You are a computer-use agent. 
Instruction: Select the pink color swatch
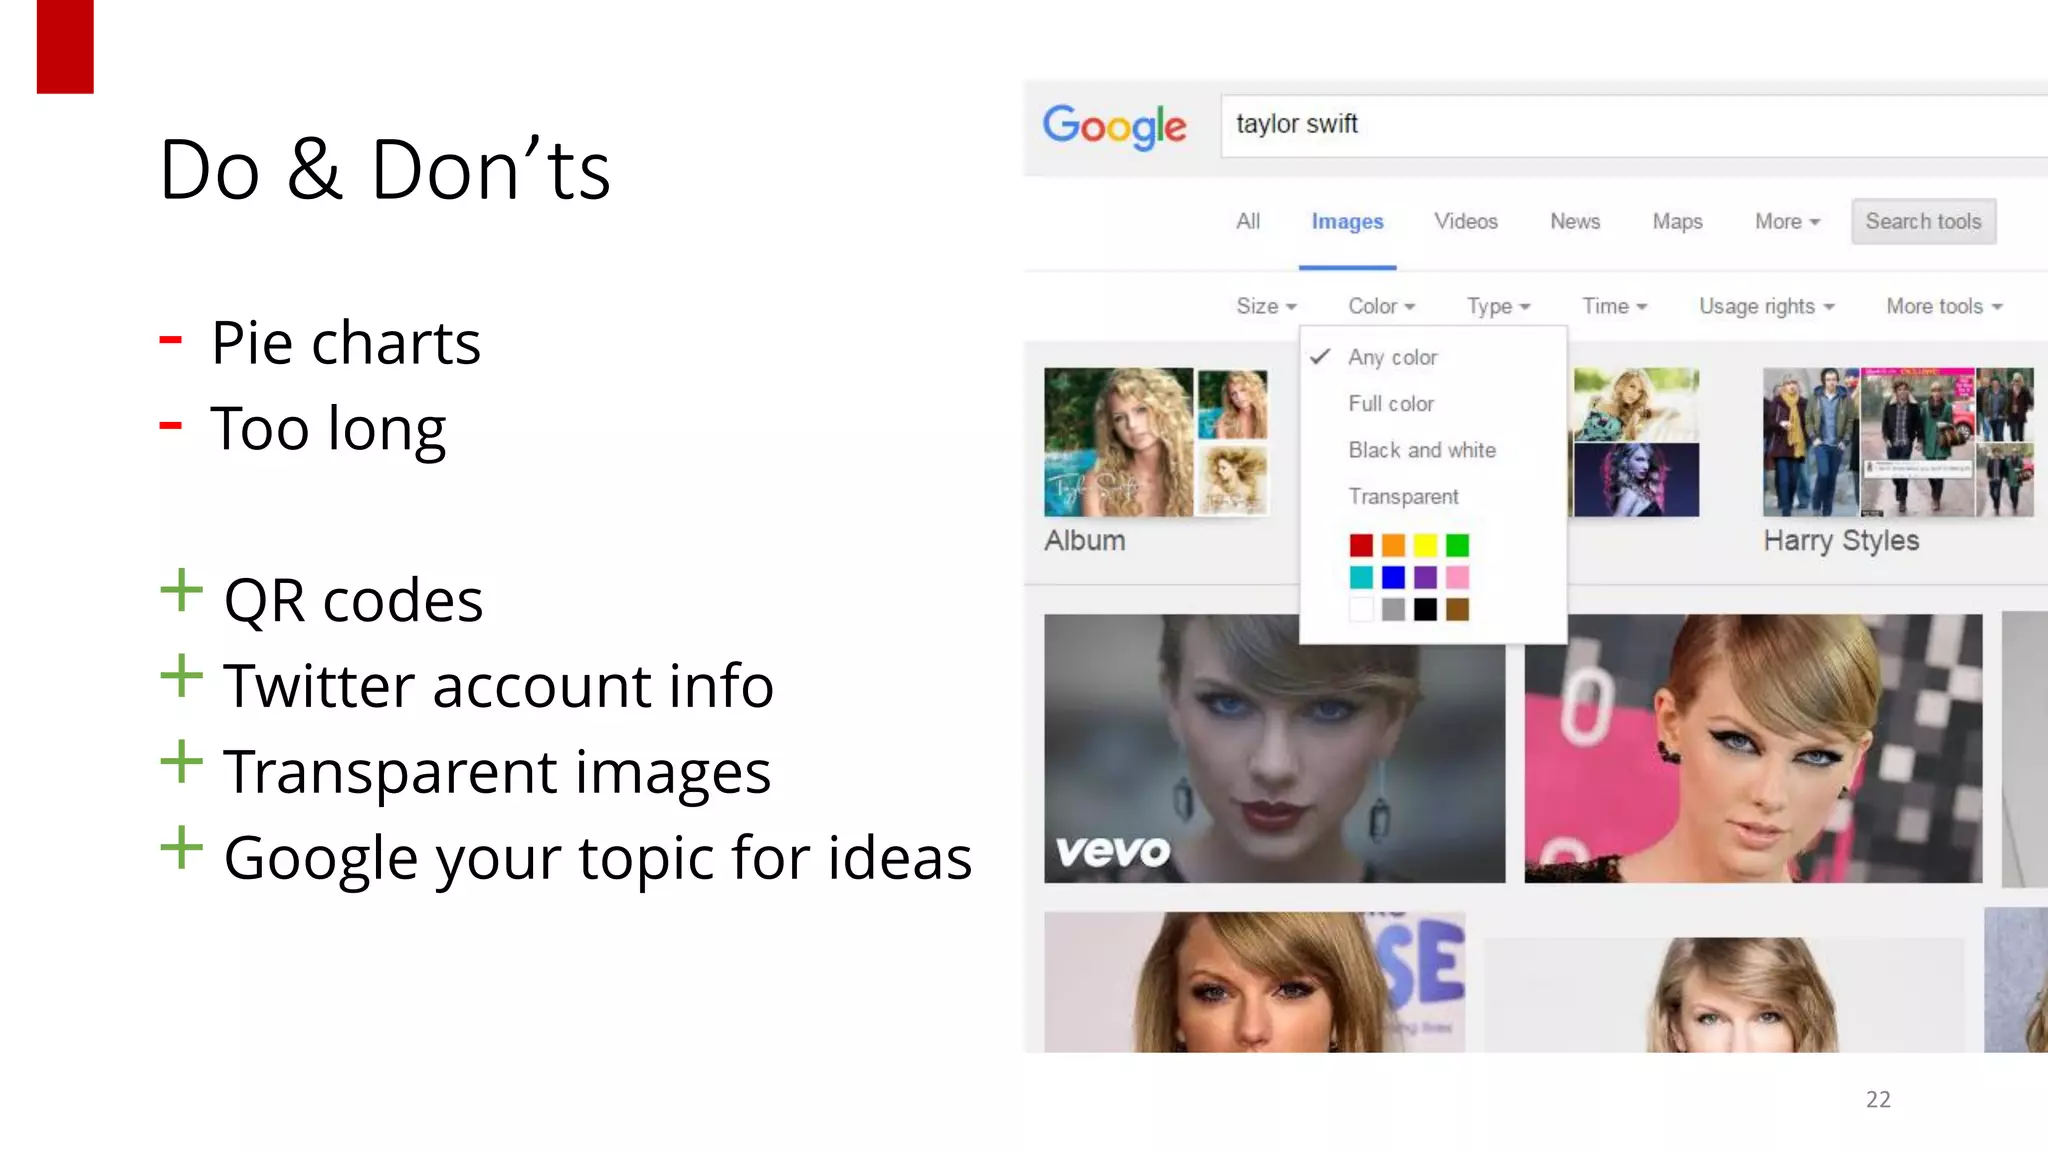pos(1457,577)
